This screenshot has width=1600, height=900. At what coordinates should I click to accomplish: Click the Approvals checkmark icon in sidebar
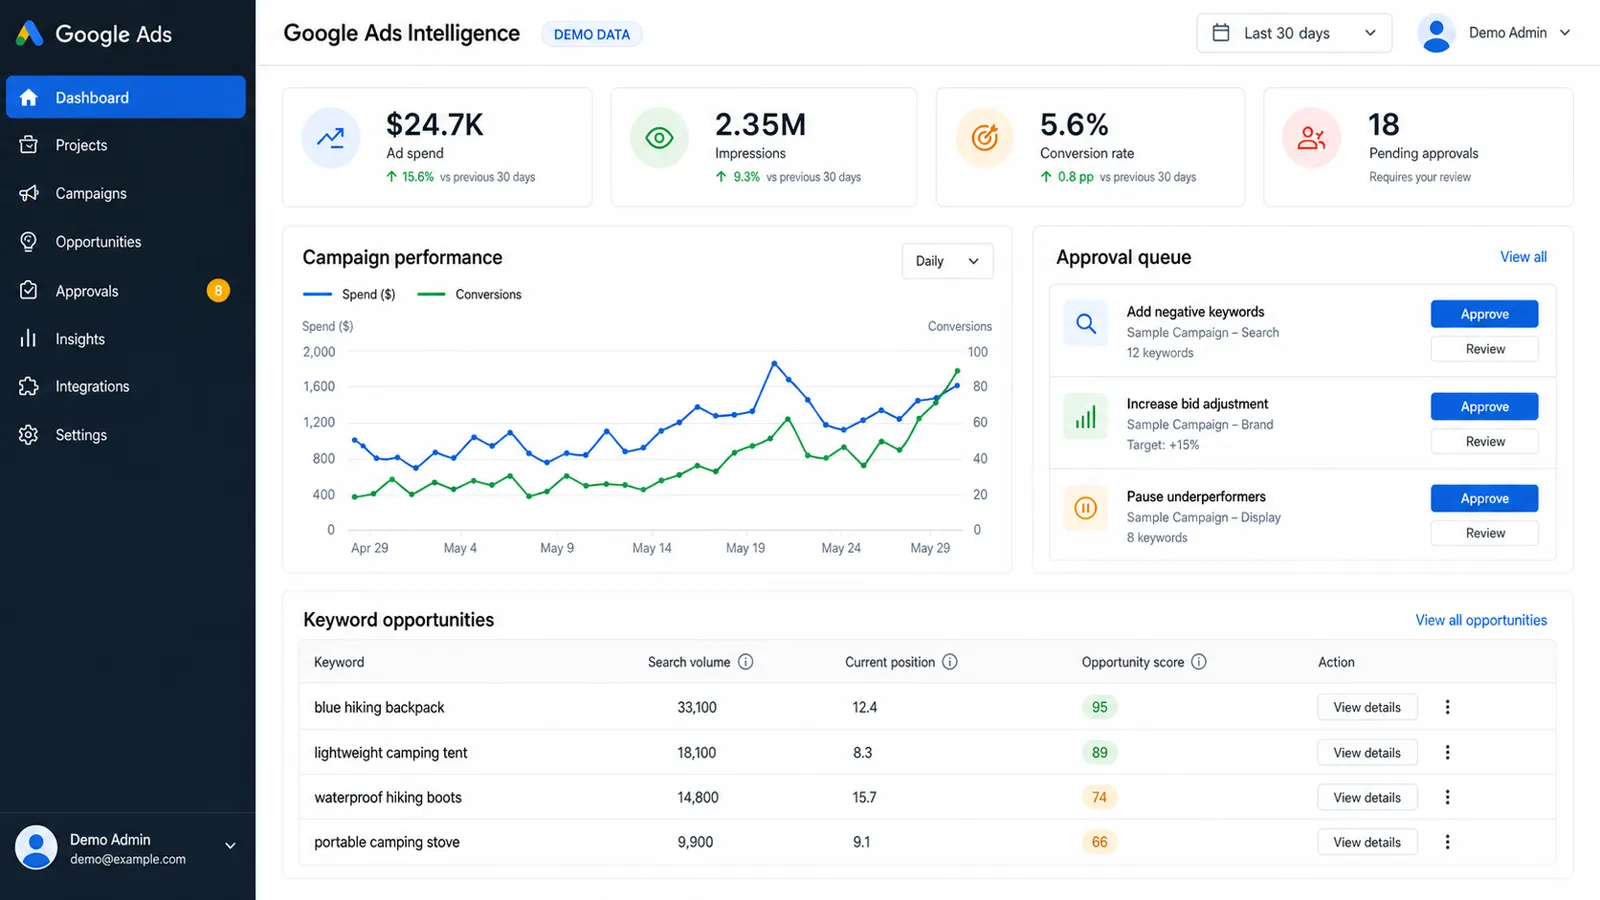[x=29, y=290]
